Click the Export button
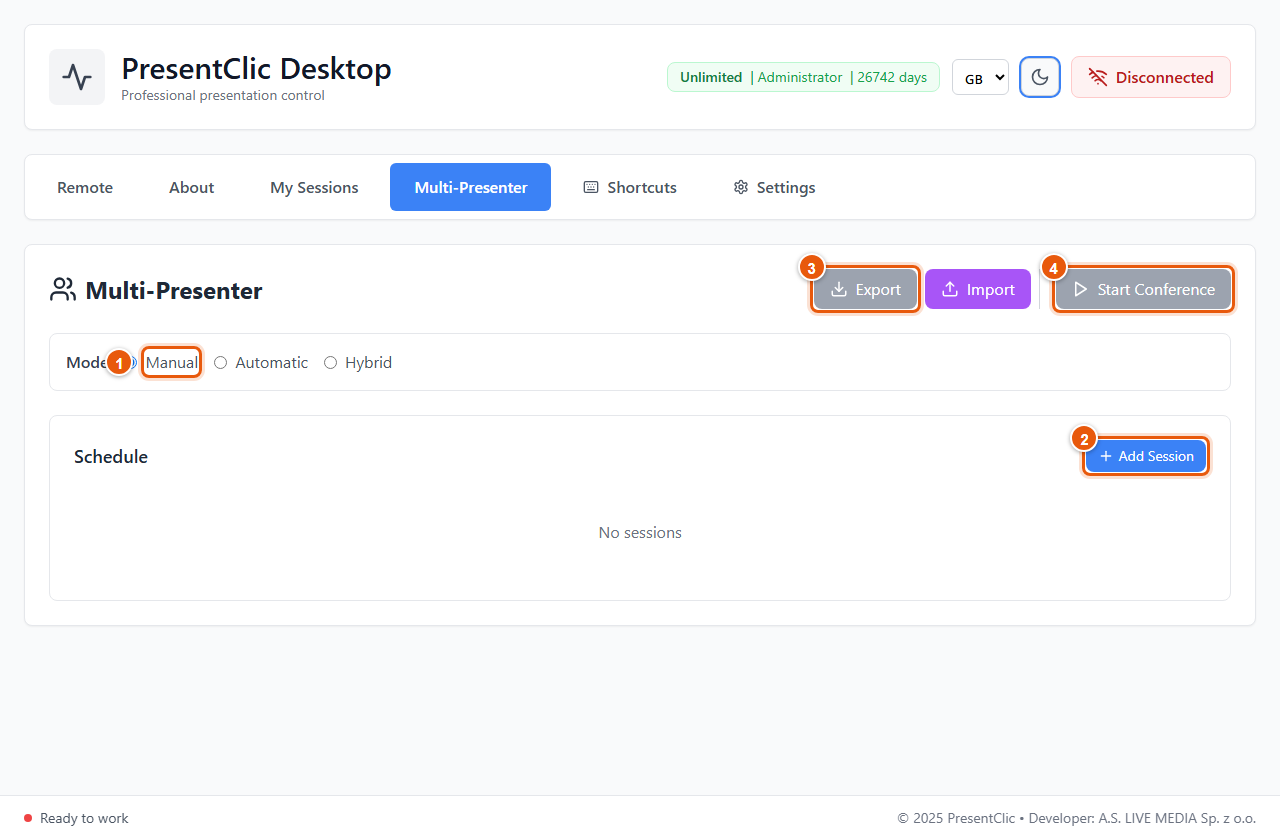 tap(865, 289)
